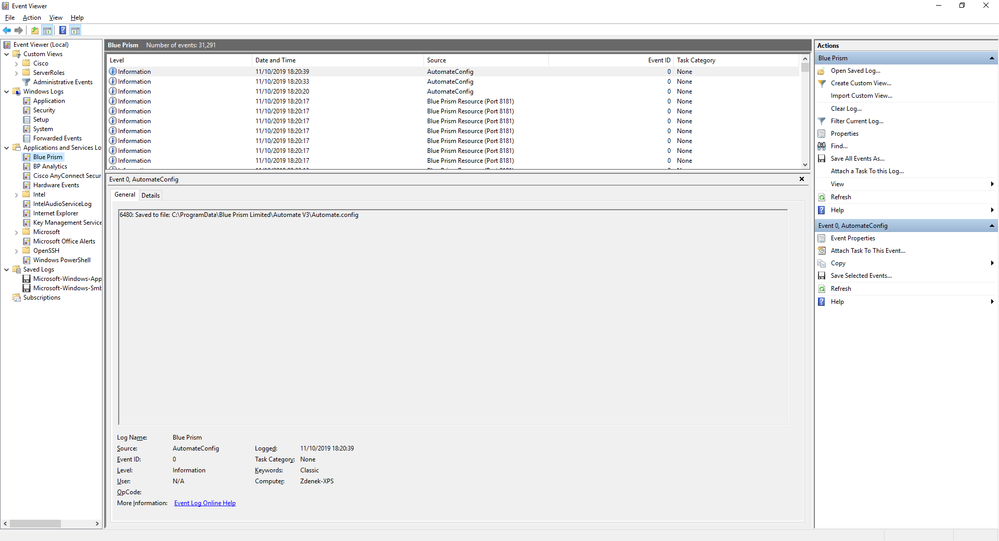This screenshot has width=999, height=541.
Task: Collapse the Blue Prism actions section
Action: pos(991,58)
